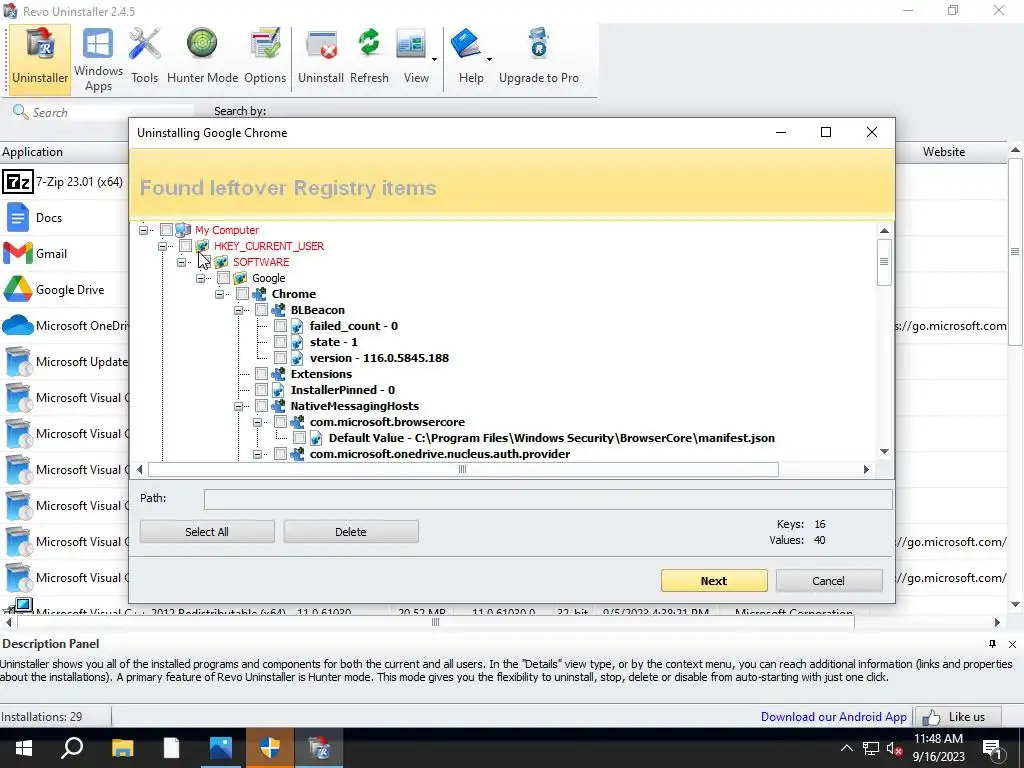The image size is (1024, 768).
Task: Click Select All button
Action: click(x=207, y=532)
